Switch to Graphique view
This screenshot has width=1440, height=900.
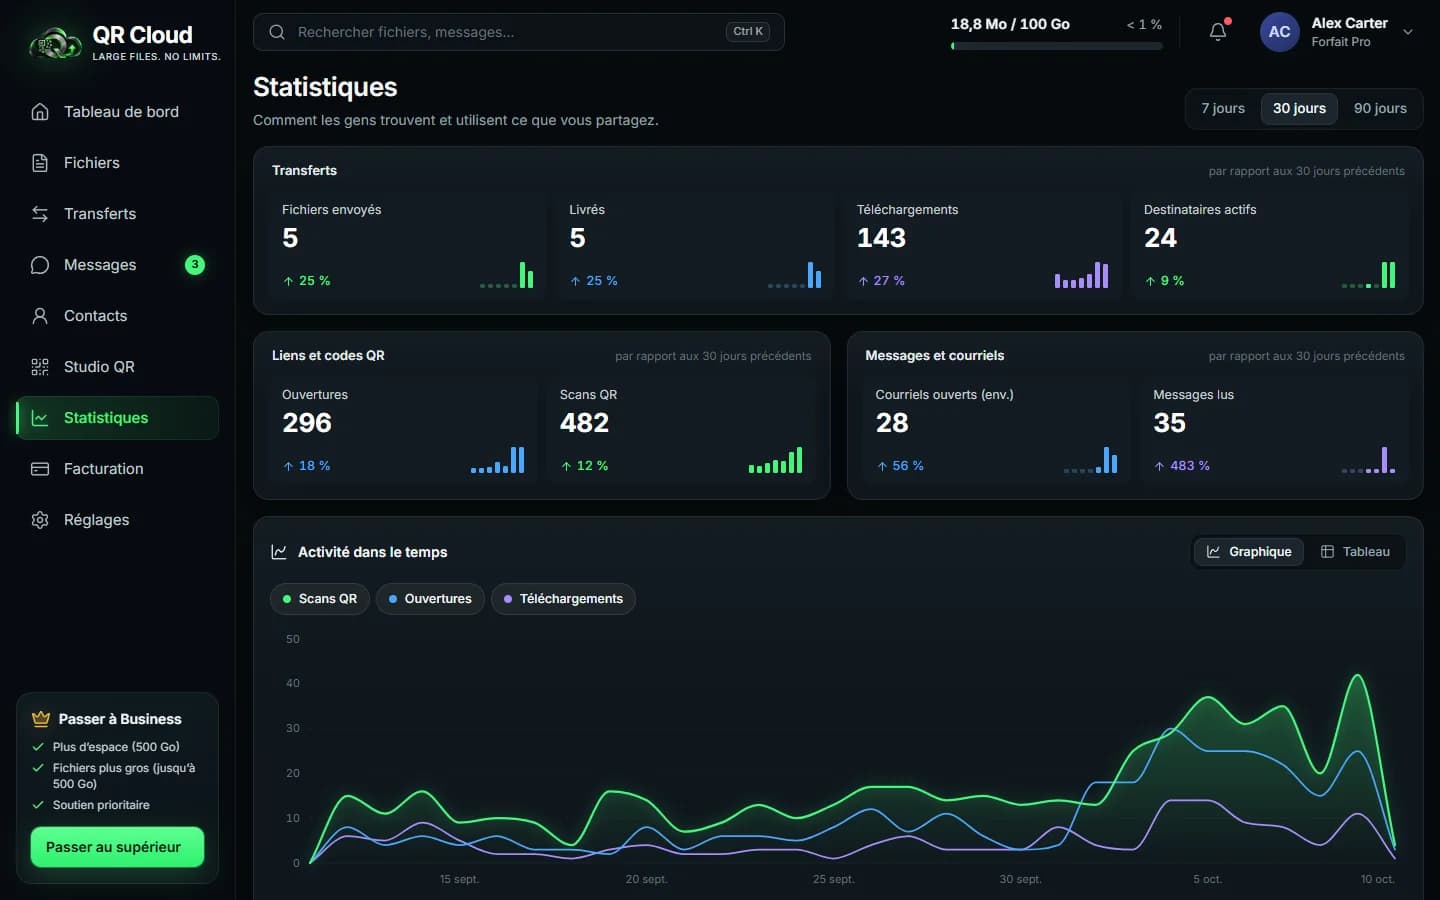(x=1249, y=552)
